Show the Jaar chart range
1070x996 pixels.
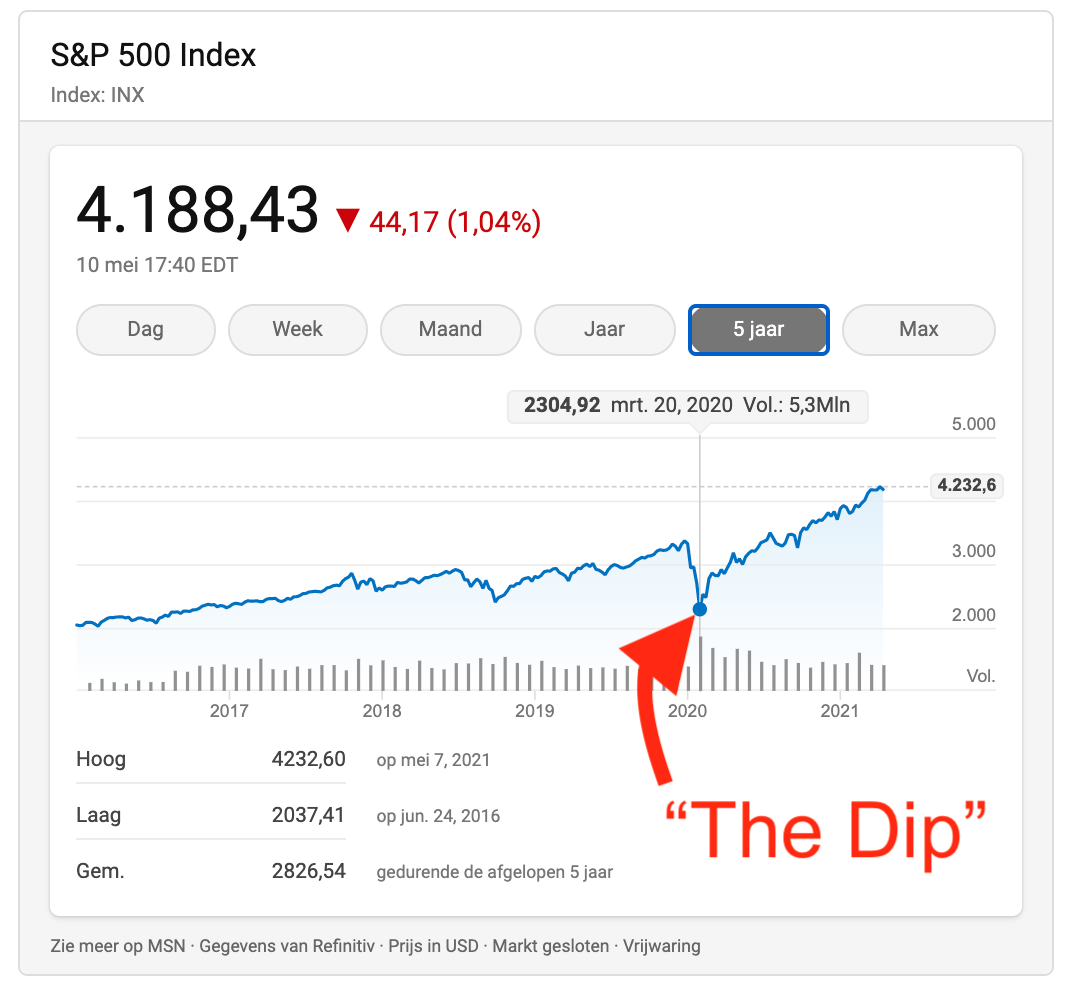tap(604, 329)
